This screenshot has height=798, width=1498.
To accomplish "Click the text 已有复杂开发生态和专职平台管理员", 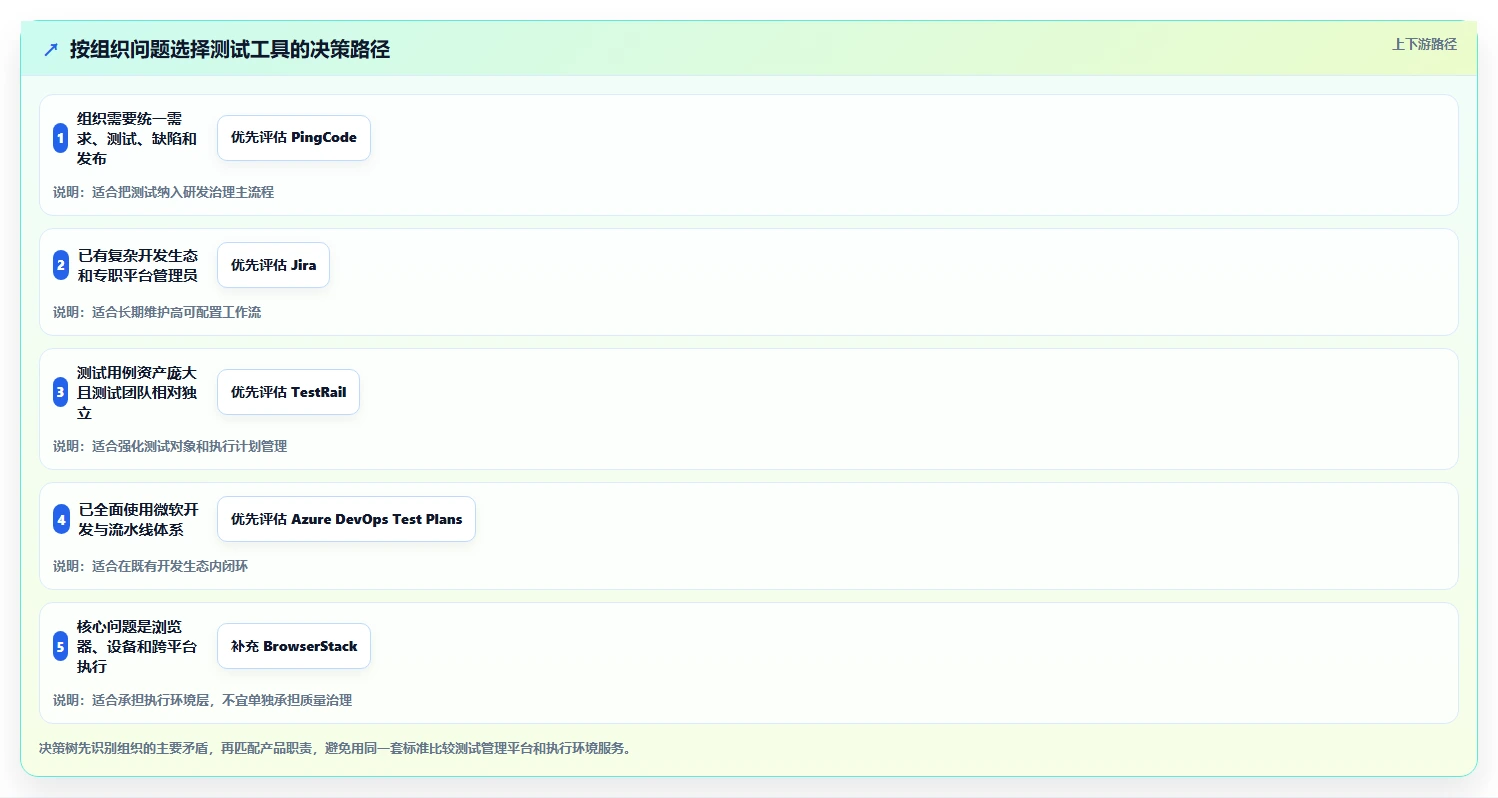I will tap(138, 265).
